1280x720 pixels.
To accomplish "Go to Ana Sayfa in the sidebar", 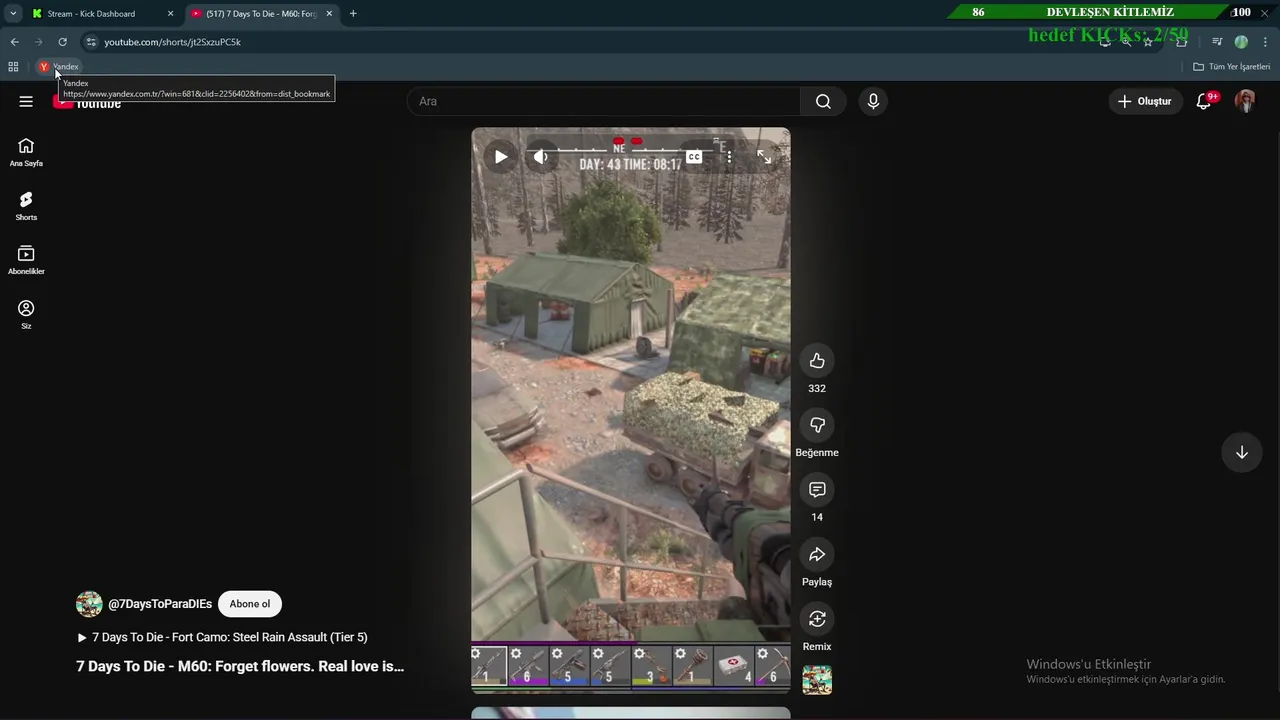I will 26,152.
